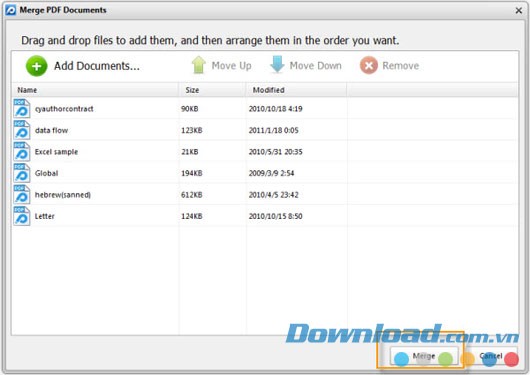Click the 2010/10/18 4:19 date cell
The height and width of the screenshot is (375, 530).
[x=275, y=109]
